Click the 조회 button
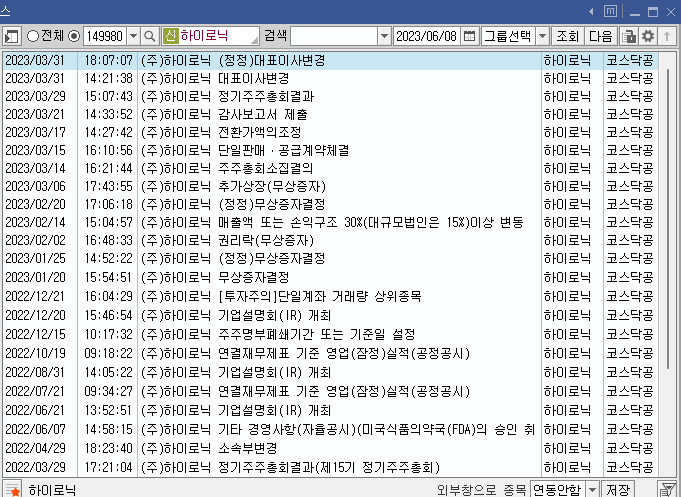Screen dimensions: 681x497 [568, 36]
